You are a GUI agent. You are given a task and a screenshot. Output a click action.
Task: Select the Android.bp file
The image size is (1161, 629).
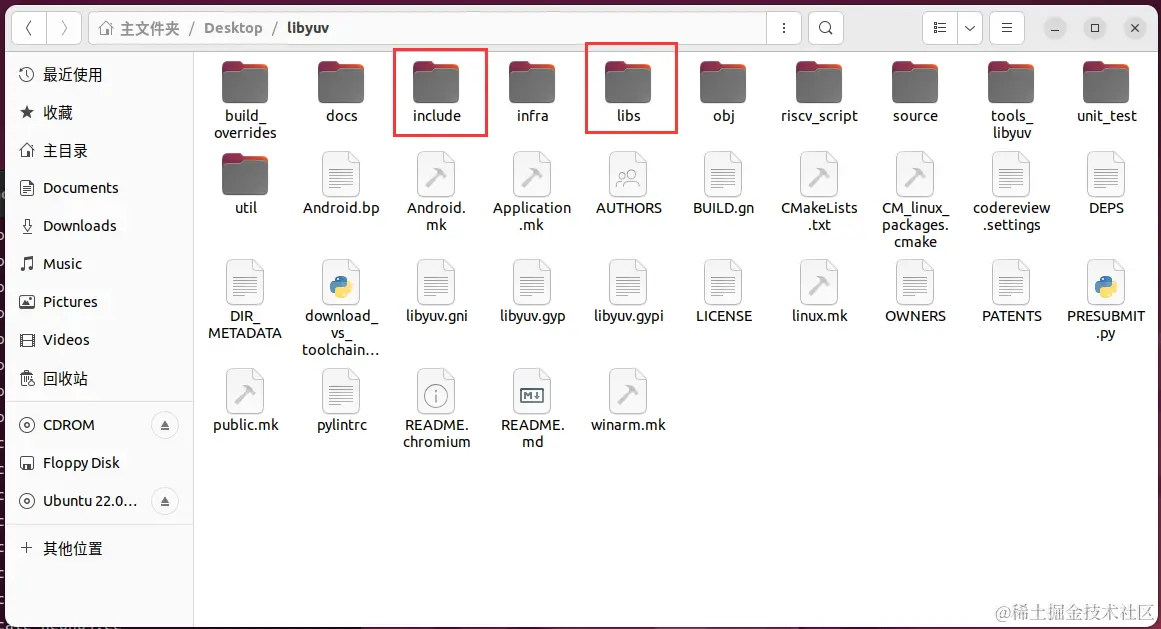341,184
